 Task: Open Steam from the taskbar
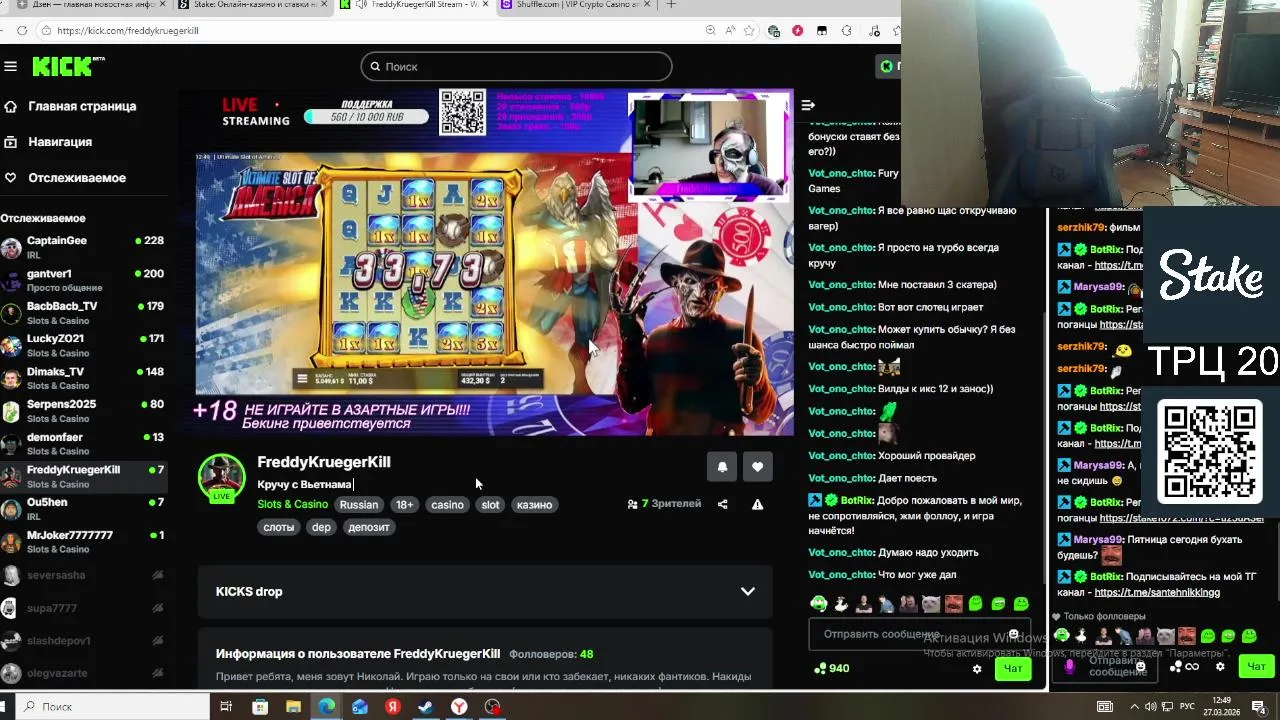coord(425,707)
